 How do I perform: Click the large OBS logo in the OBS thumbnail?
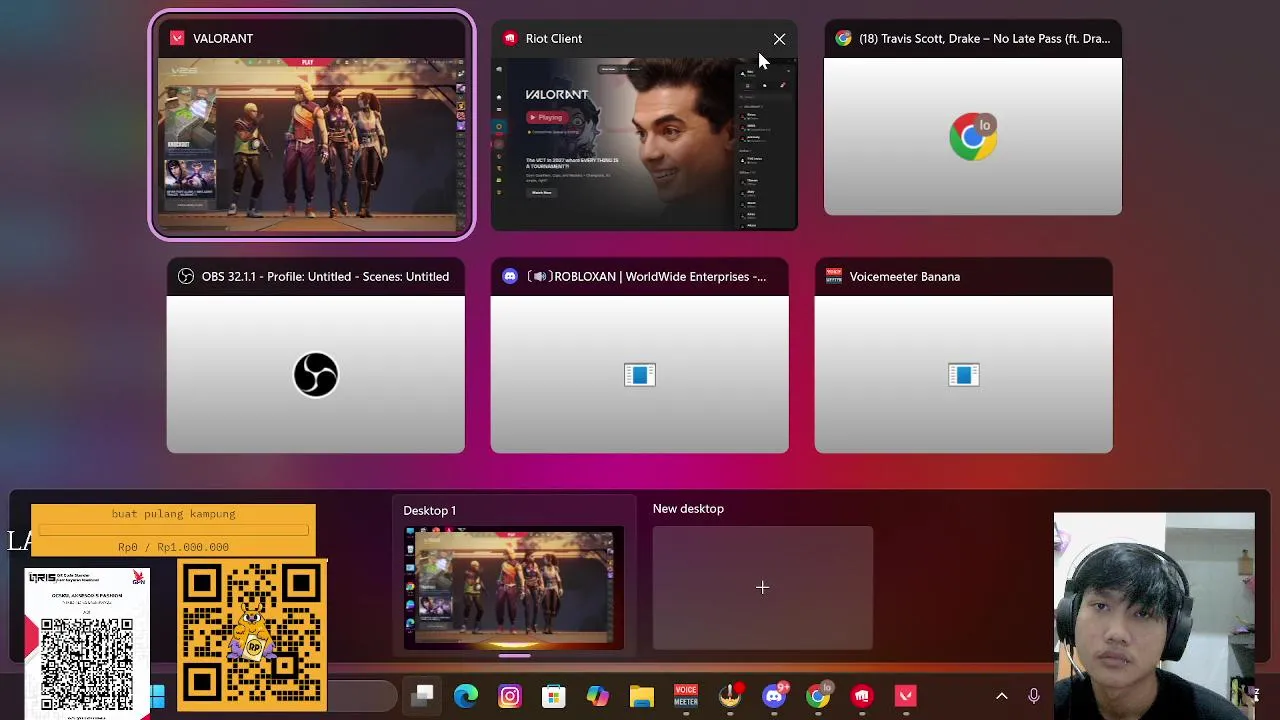tap(316, 375)
